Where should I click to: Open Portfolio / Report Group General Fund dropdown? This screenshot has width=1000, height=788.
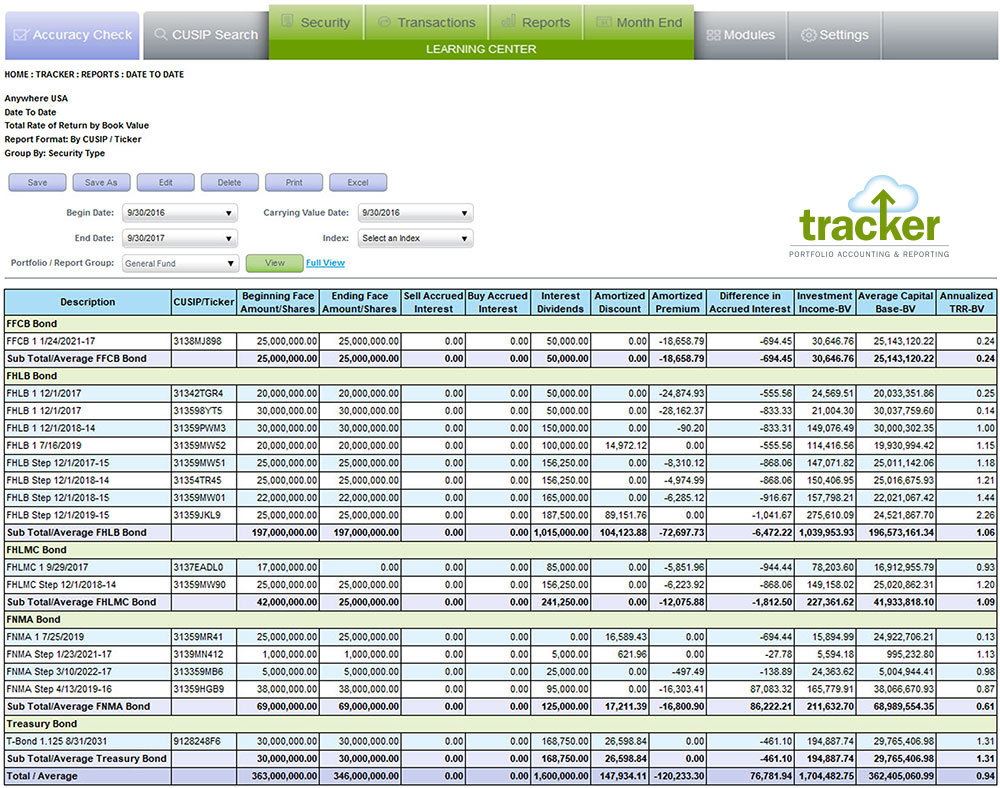pos(180,263)
